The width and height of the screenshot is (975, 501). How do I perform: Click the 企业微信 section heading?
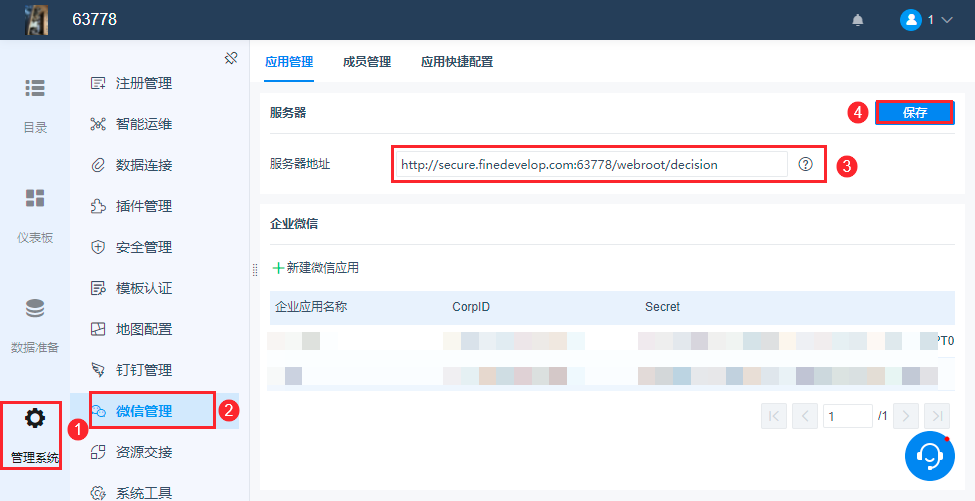(x=294, y=224)
